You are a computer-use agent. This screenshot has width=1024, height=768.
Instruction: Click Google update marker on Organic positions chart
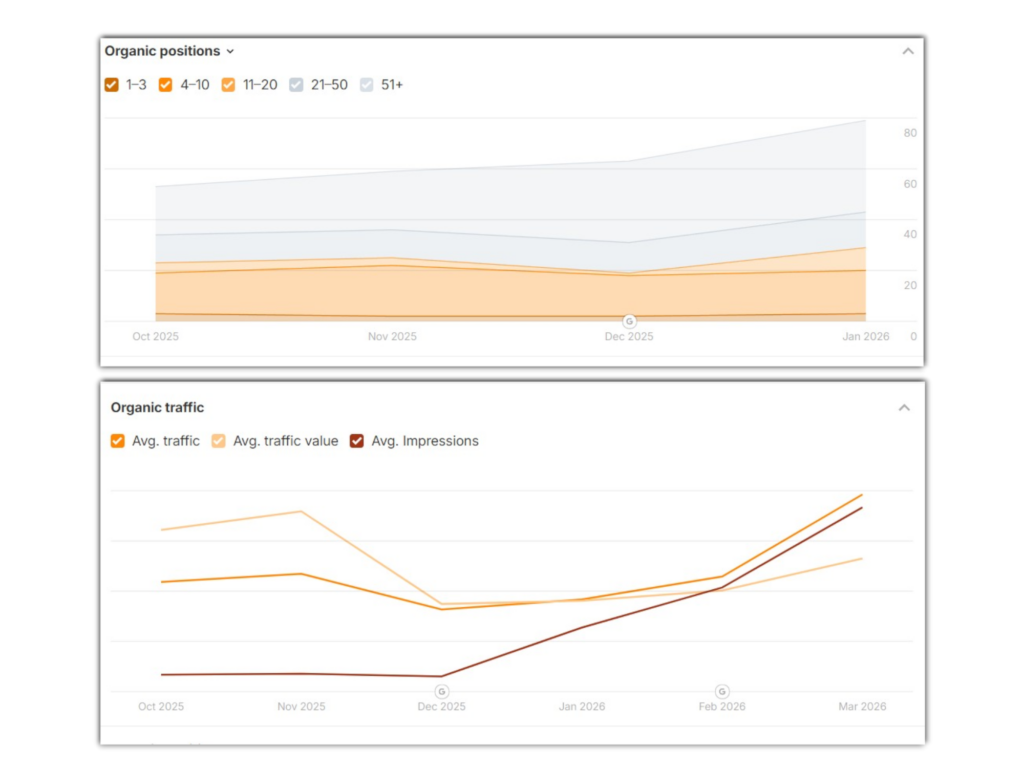point(629,321)
